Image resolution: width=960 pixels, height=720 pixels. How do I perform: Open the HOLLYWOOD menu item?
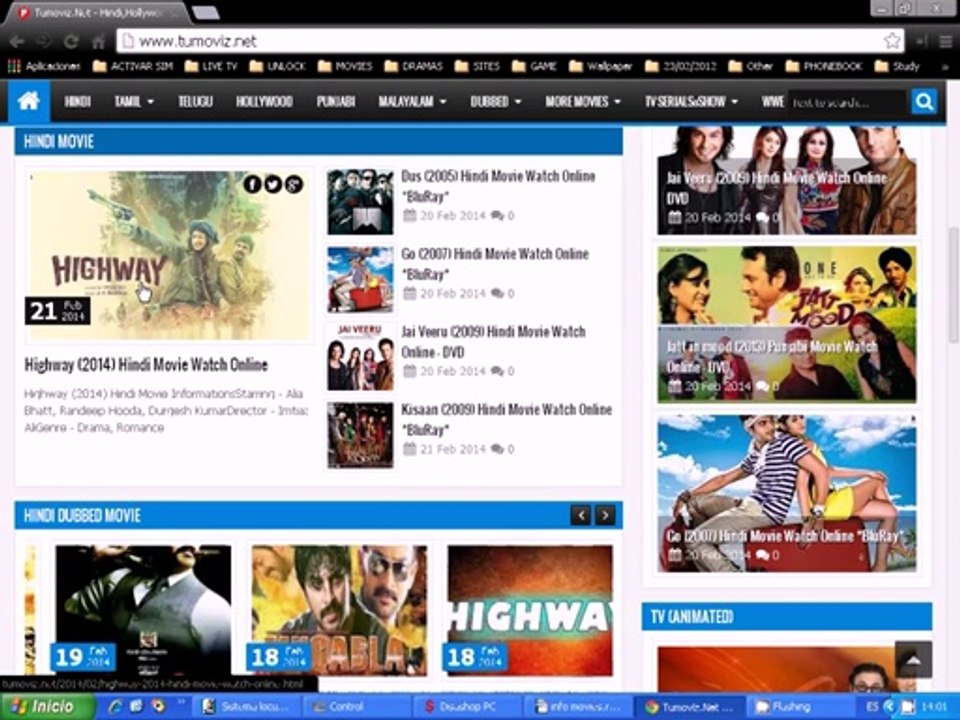tap(264, 102)
